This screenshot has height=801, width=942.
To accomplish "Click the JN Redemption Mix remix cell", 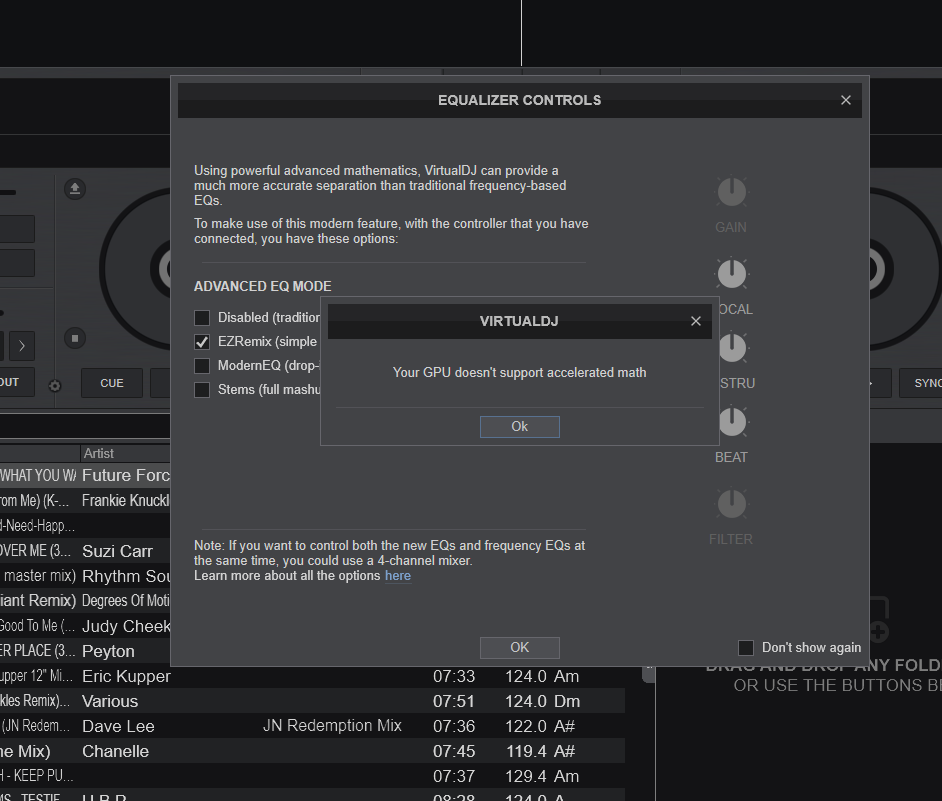I will 332,726.
